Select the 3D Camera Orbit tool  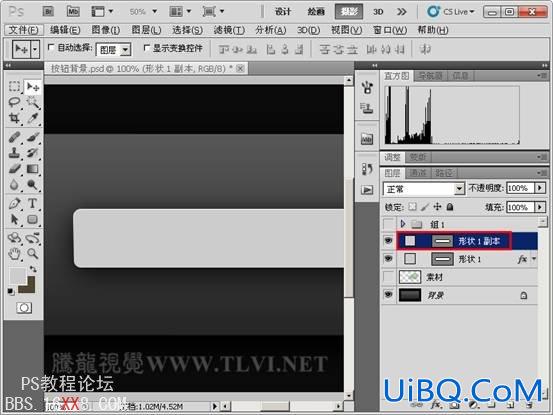point(33,238)
